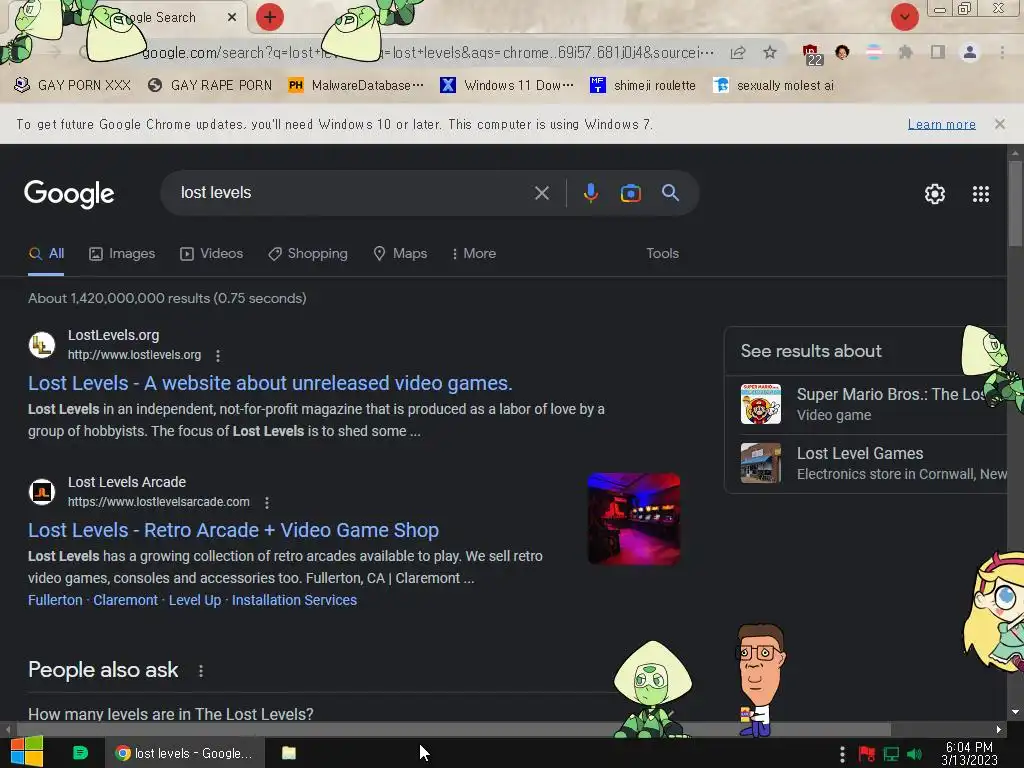Image resolution: width=1024 pixels, height=768 pixels.
Task: Click the avatar face extension icon
Action: [842, 52]
